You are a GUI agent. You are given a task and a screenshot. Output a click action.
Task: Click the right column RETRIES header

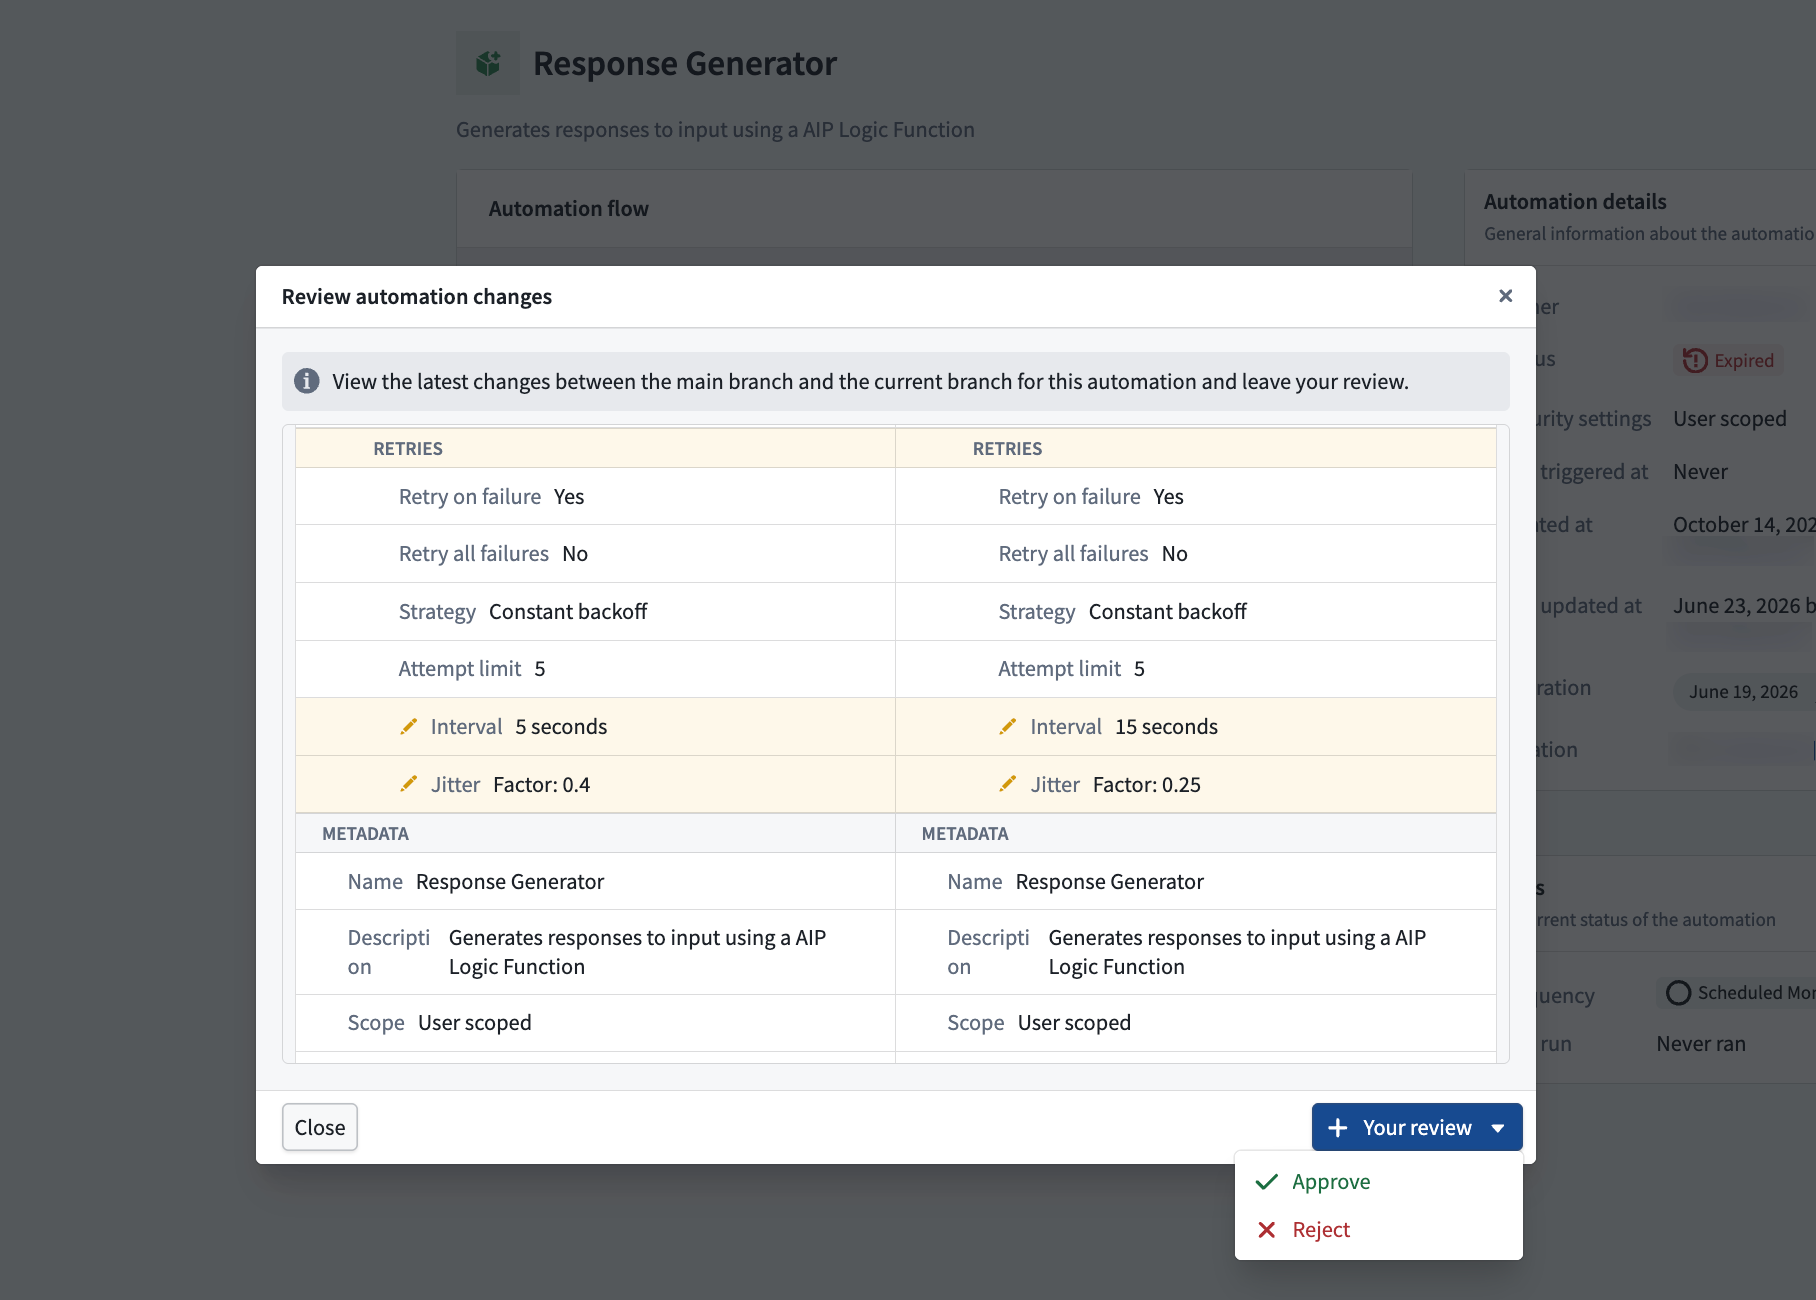point(1007,449)
